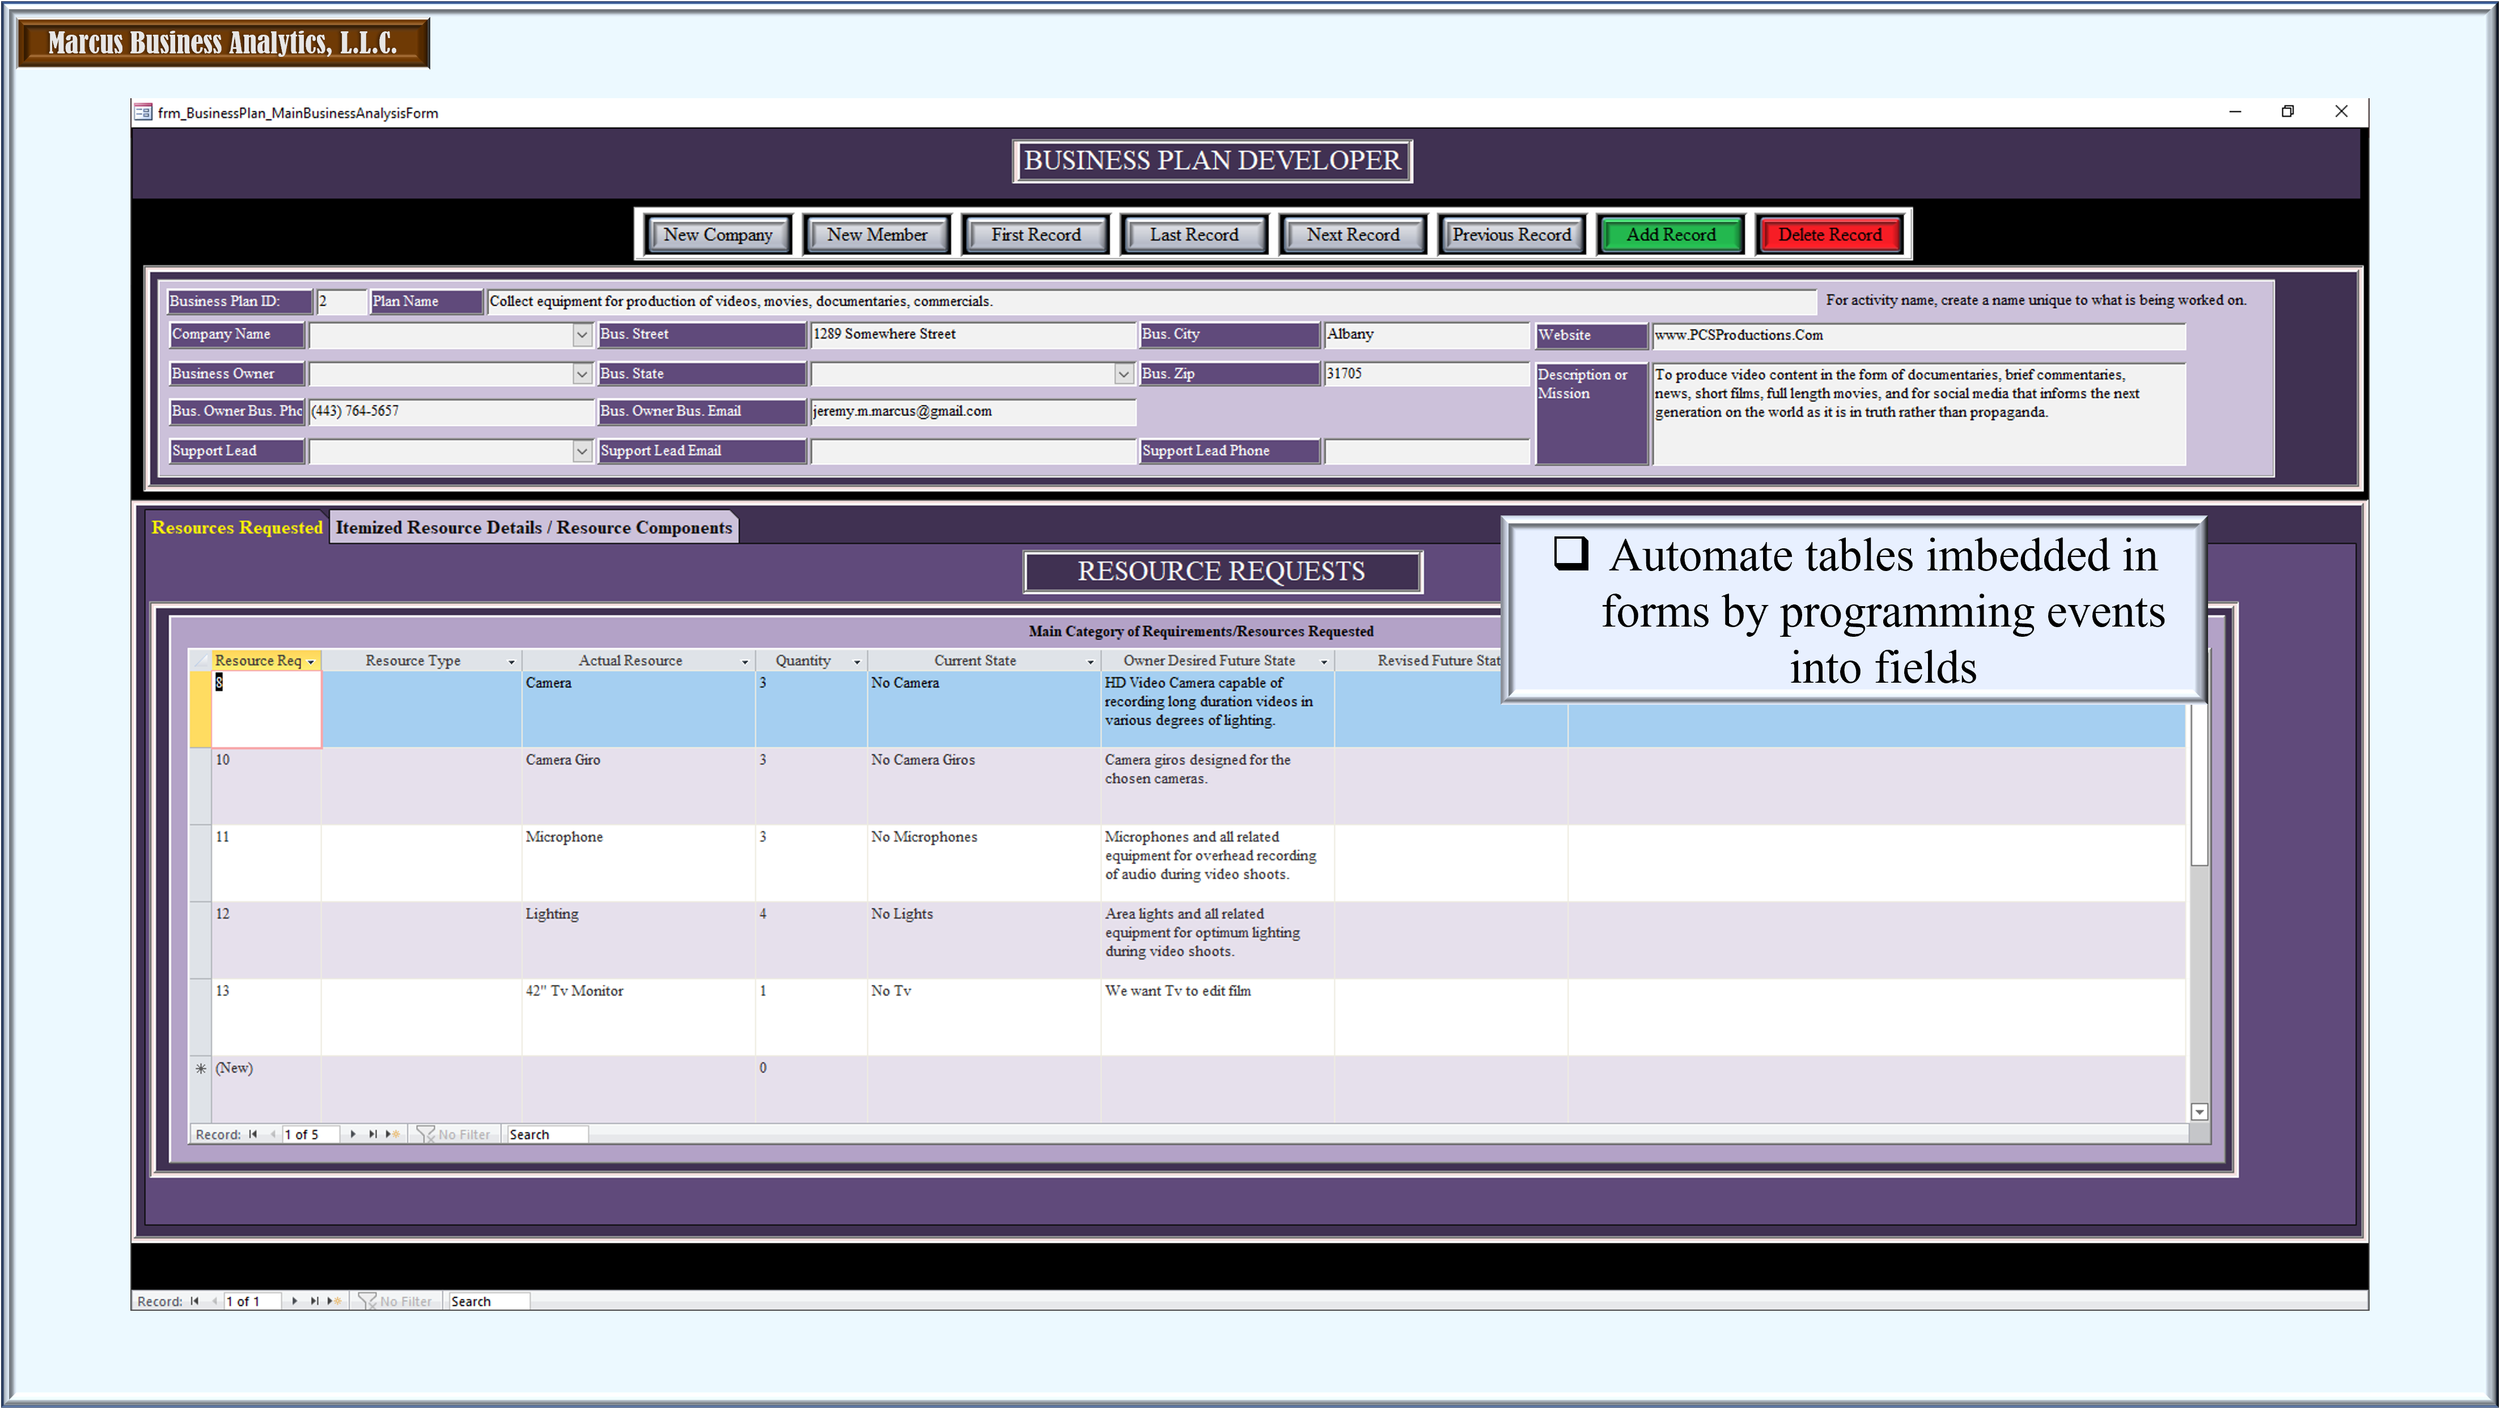The width and height of the screenshot is (2500, 1409).
Task: Go to first record in main form navigator
Action: pyautogui.click(x=194, y=1301)
